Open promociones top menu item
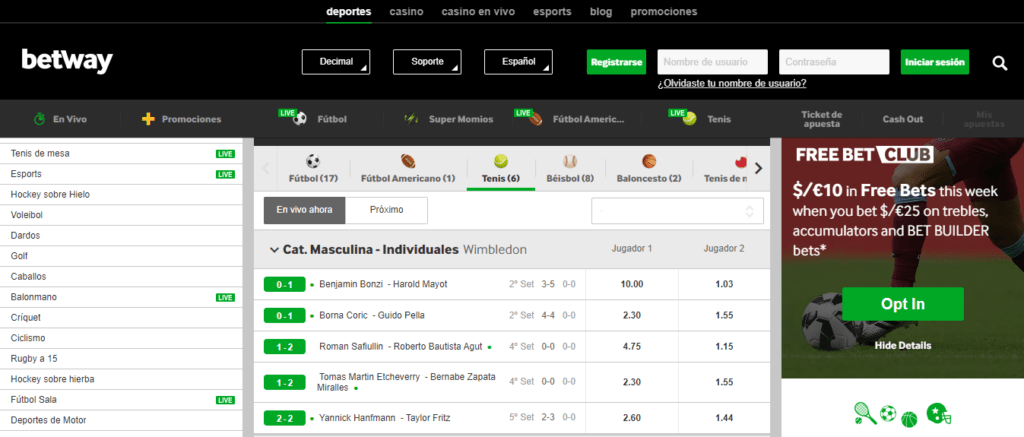 (x=664, y=12)
